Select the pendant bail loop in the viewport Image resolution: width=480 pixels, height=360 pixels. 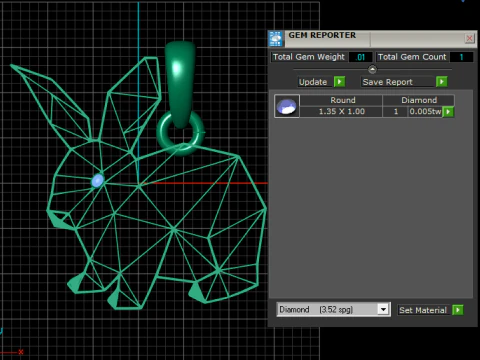pyautogui.click(x=180, y=83)
